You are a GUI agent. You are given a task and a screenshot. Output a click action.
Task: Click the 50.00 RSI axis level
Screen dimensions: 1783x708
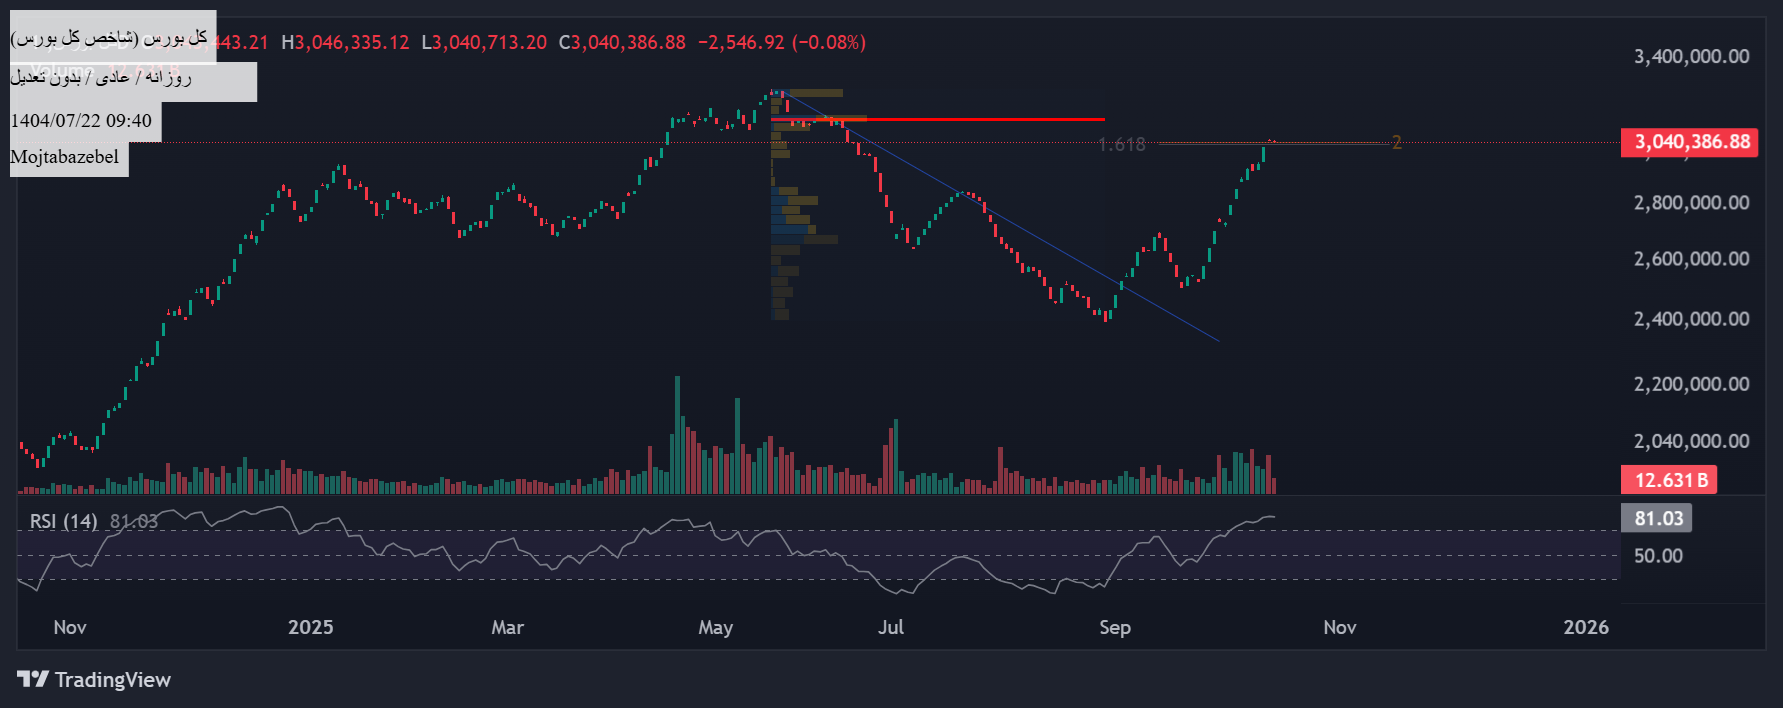point(1658,556)
